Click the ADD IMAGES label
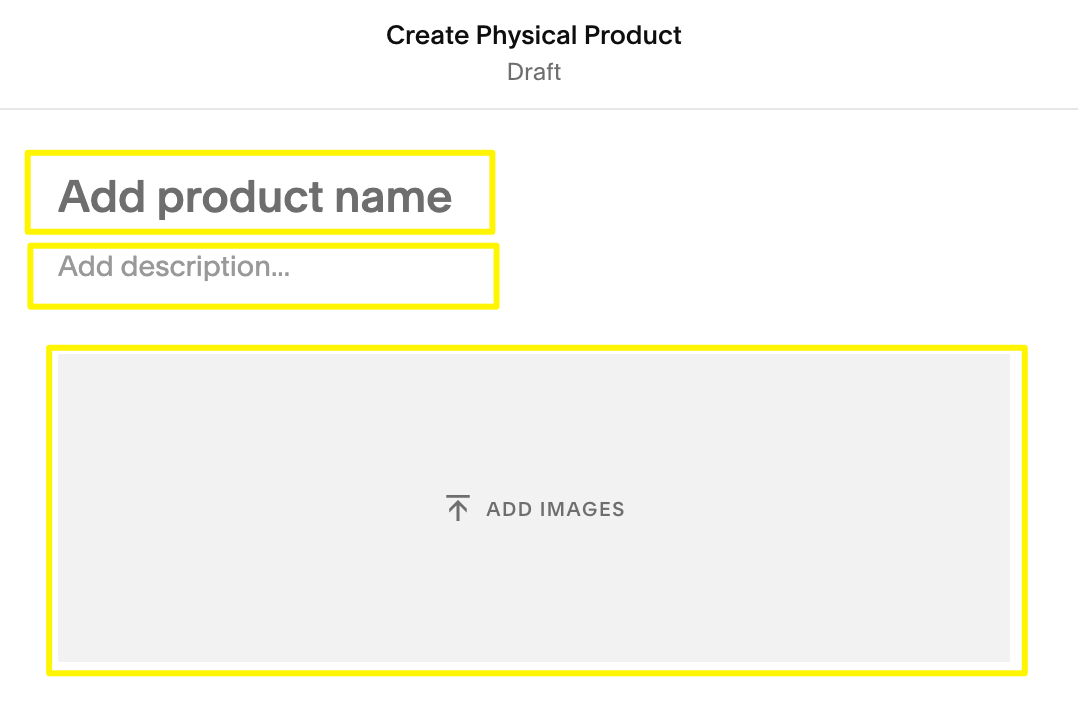1078x718 pixels. coord(555,509)
